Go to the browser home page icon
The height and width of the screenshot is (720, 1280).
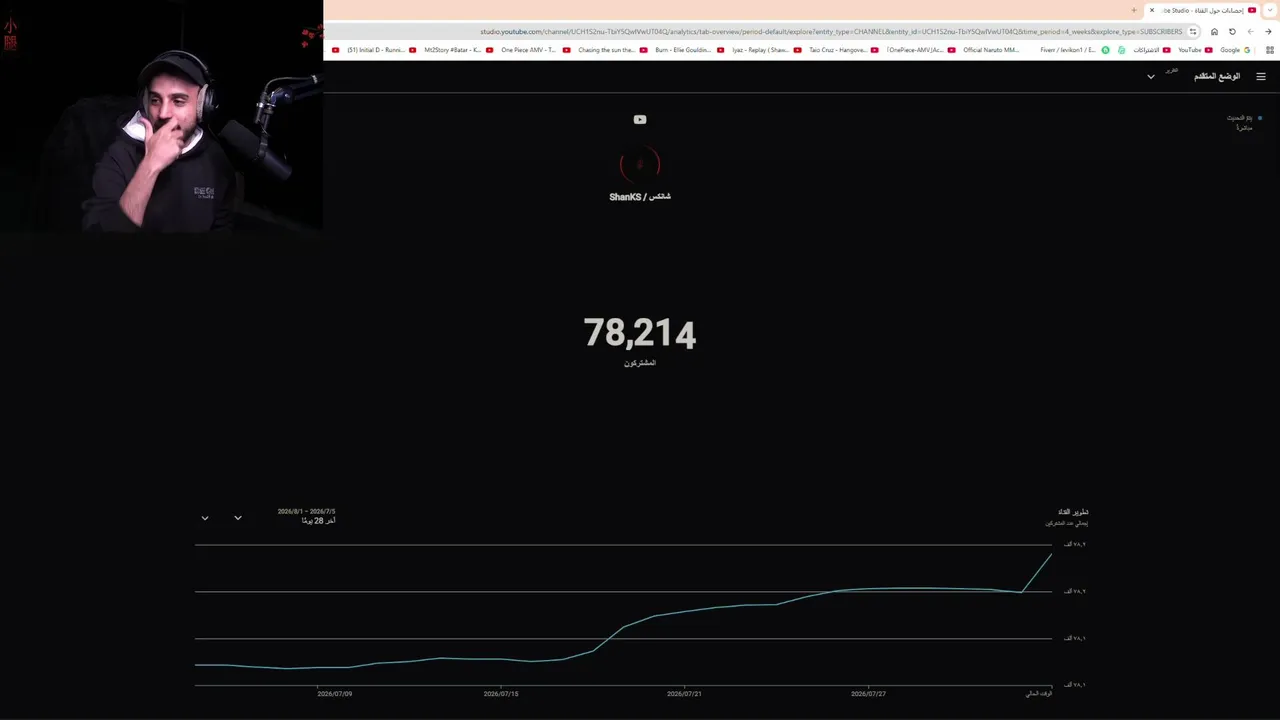point(1214,32)
